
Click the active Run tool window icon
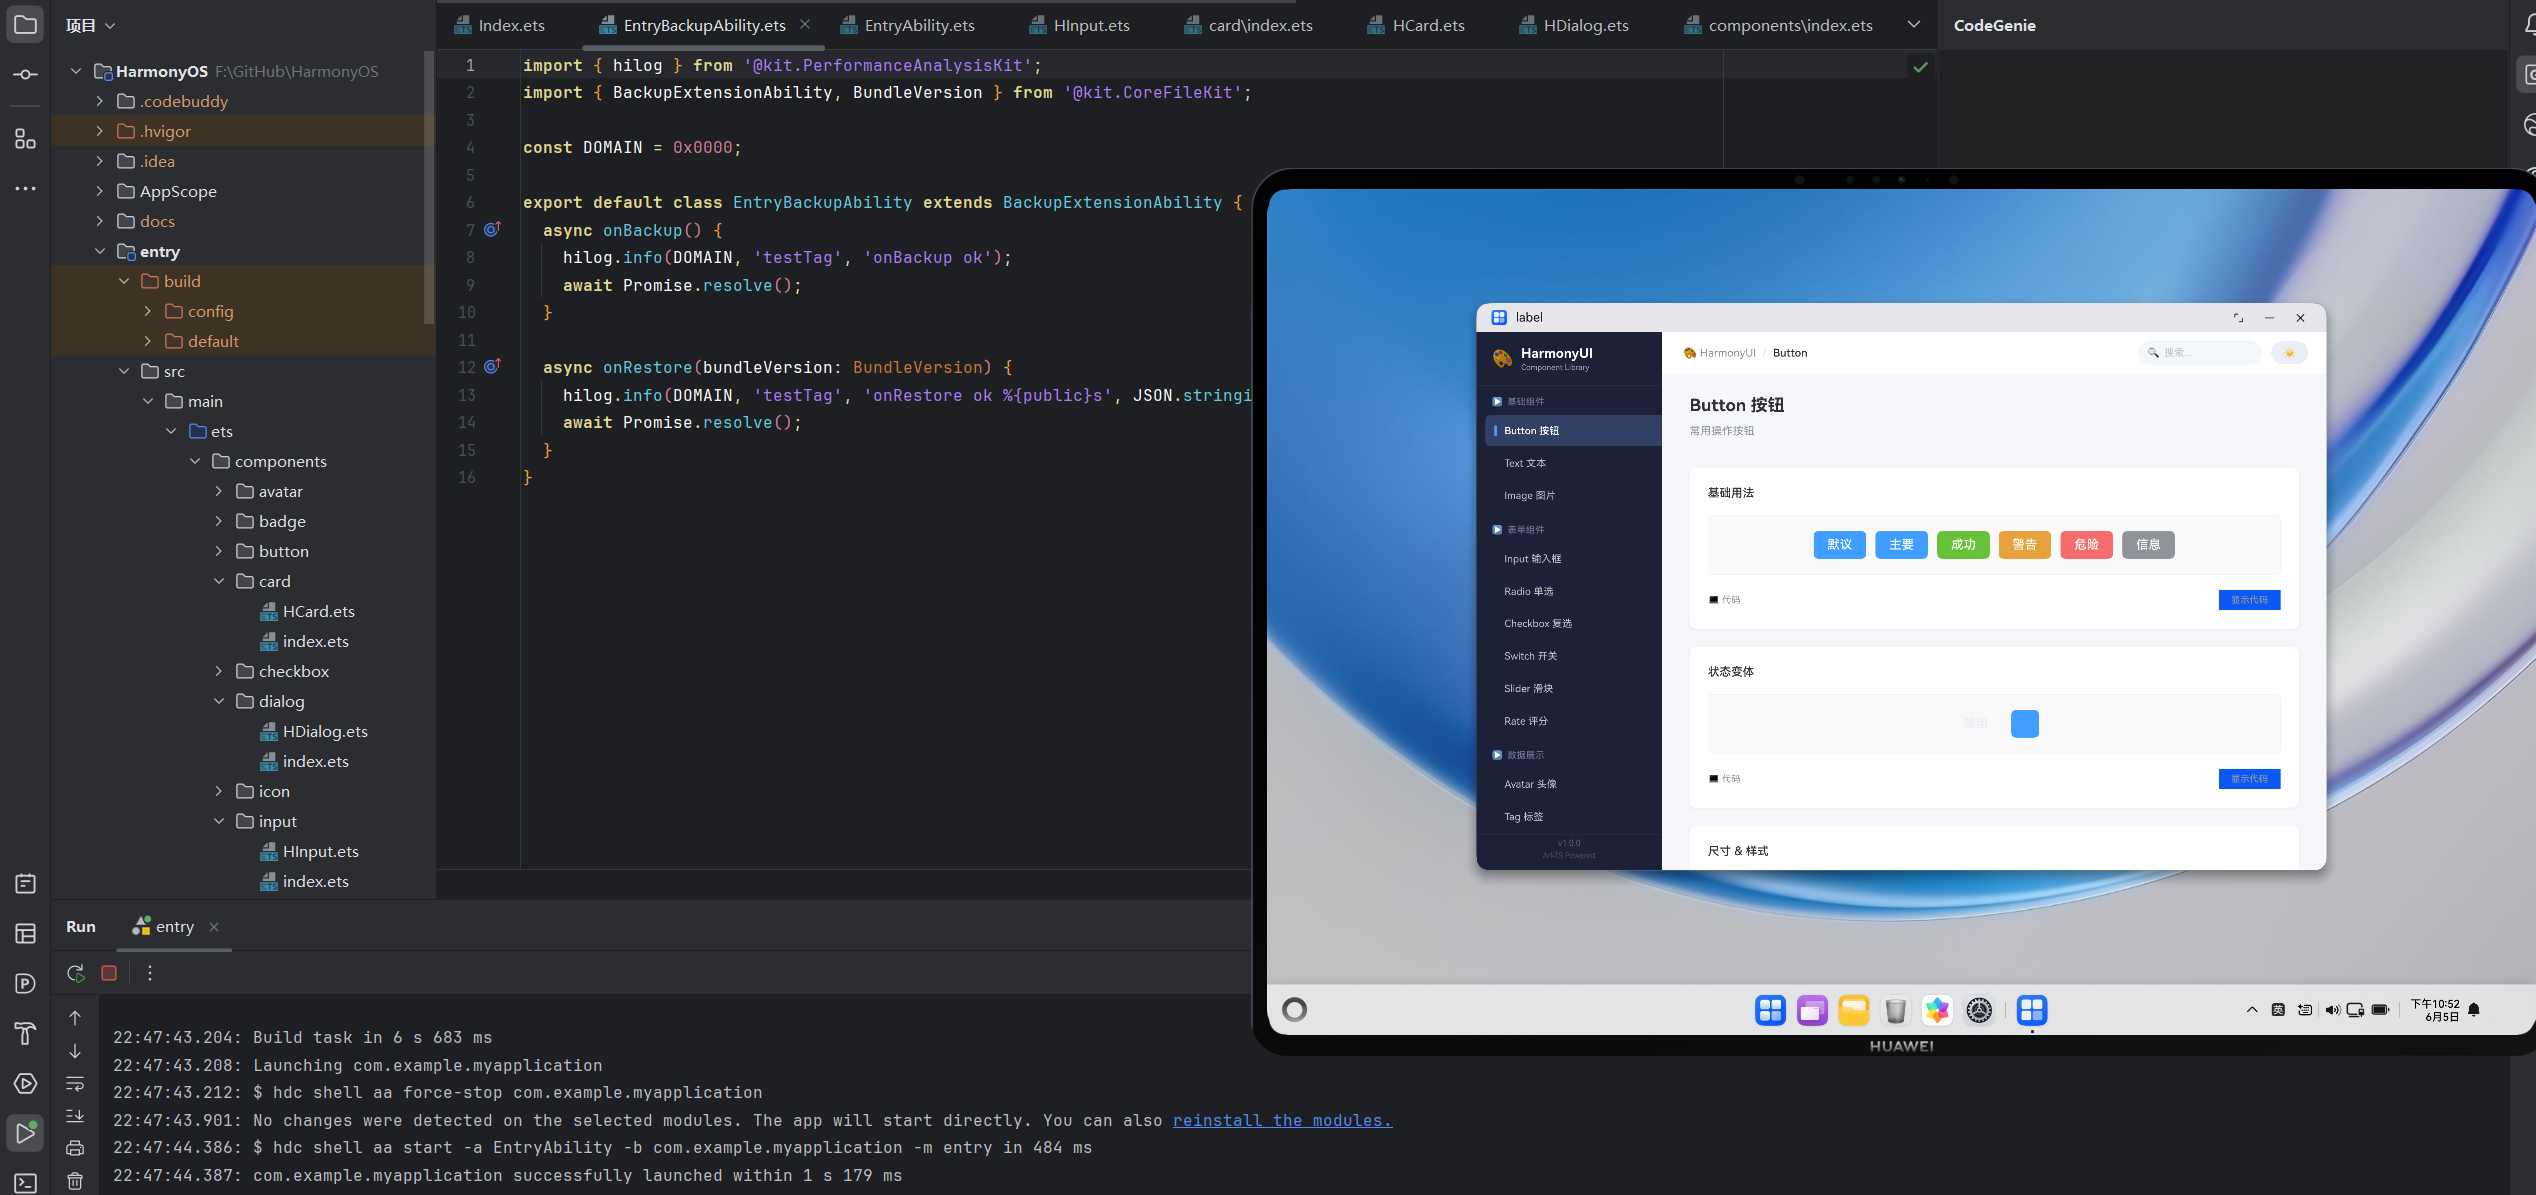point(25,1133)
